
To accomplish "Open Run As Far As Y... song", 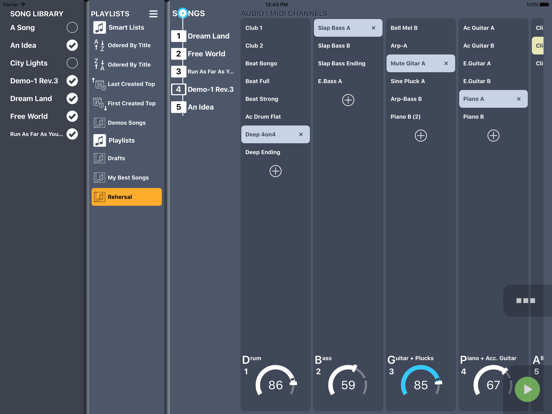I will pos(211,71).
